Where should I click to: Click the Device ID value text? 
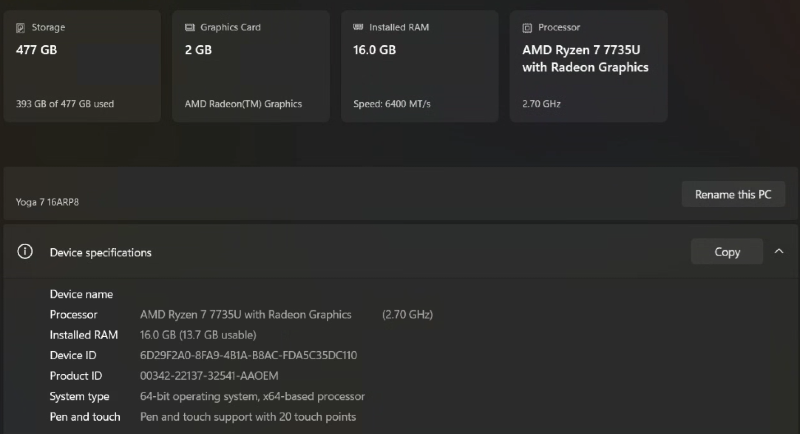(248, 355)
